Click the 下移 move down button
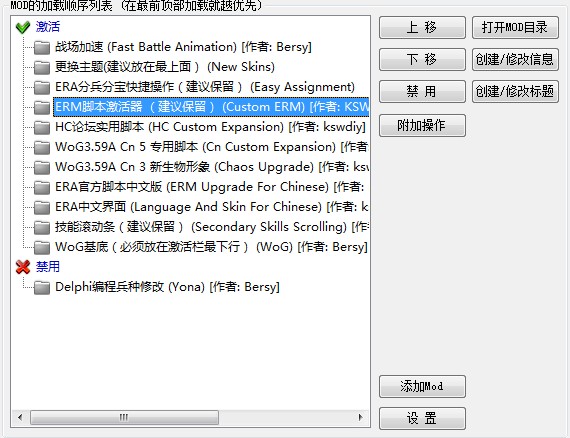This screenshot has height=438, width=570. pos(422,59)
